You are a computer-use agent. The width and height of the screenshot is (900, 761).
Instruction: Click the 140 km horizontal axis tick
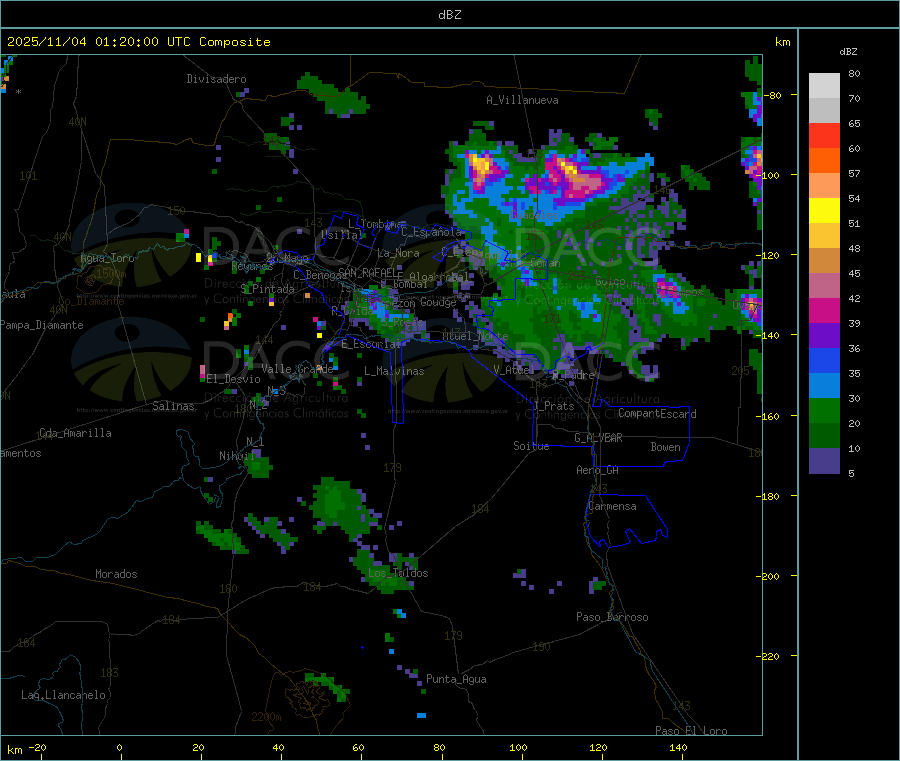(x=678, y=747)
